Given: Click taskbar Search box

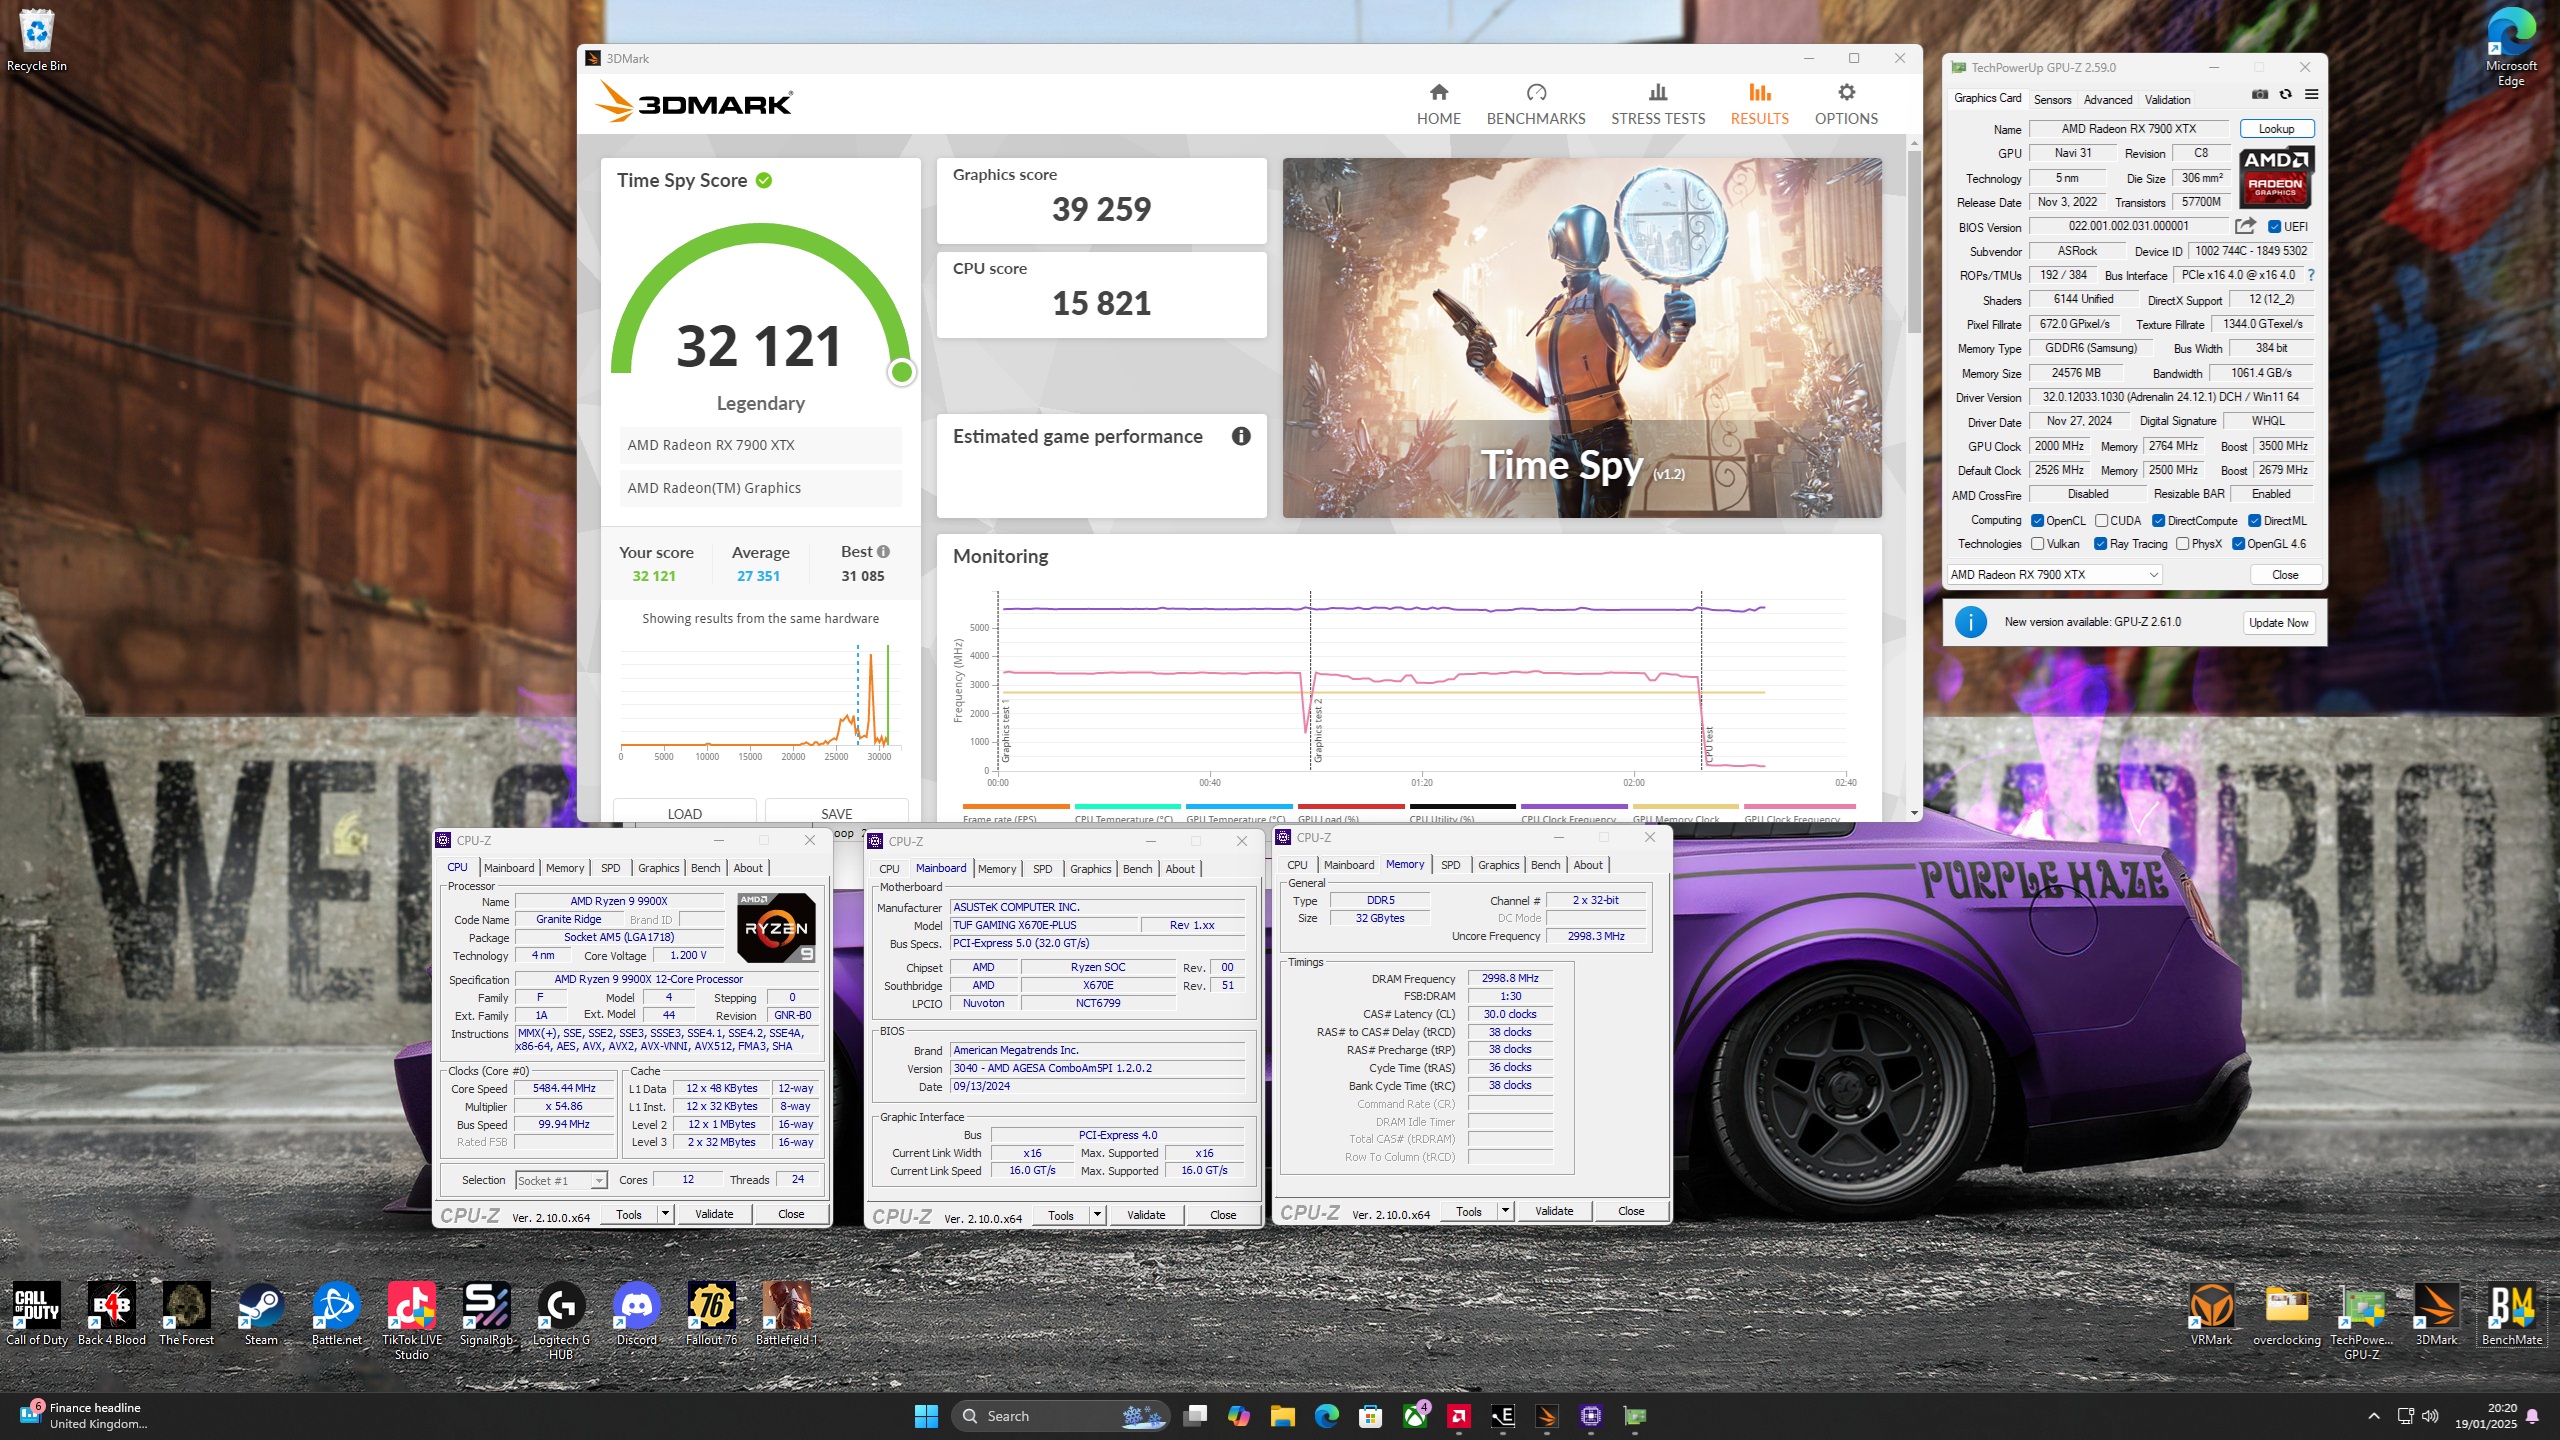Looking at the screenshot, I should click(1060, 1416).
